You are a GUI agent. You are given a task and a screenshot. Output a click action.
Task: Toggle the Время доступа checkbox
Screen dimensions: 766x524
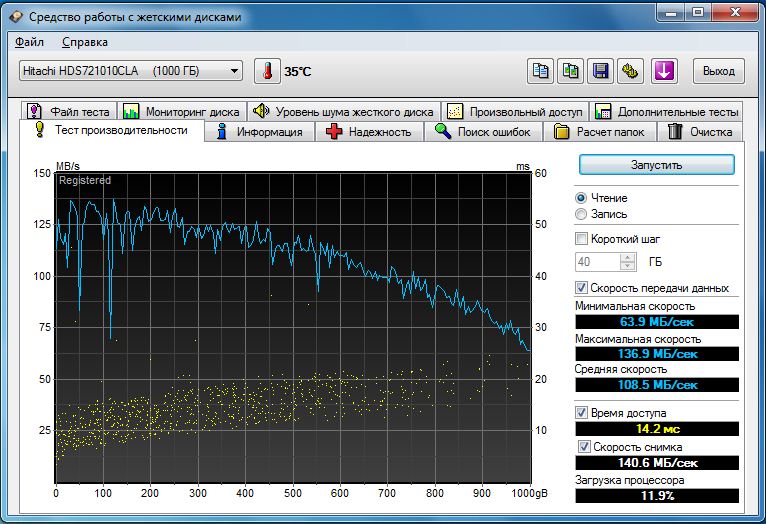pyautogui.click(x=582, y=412)
